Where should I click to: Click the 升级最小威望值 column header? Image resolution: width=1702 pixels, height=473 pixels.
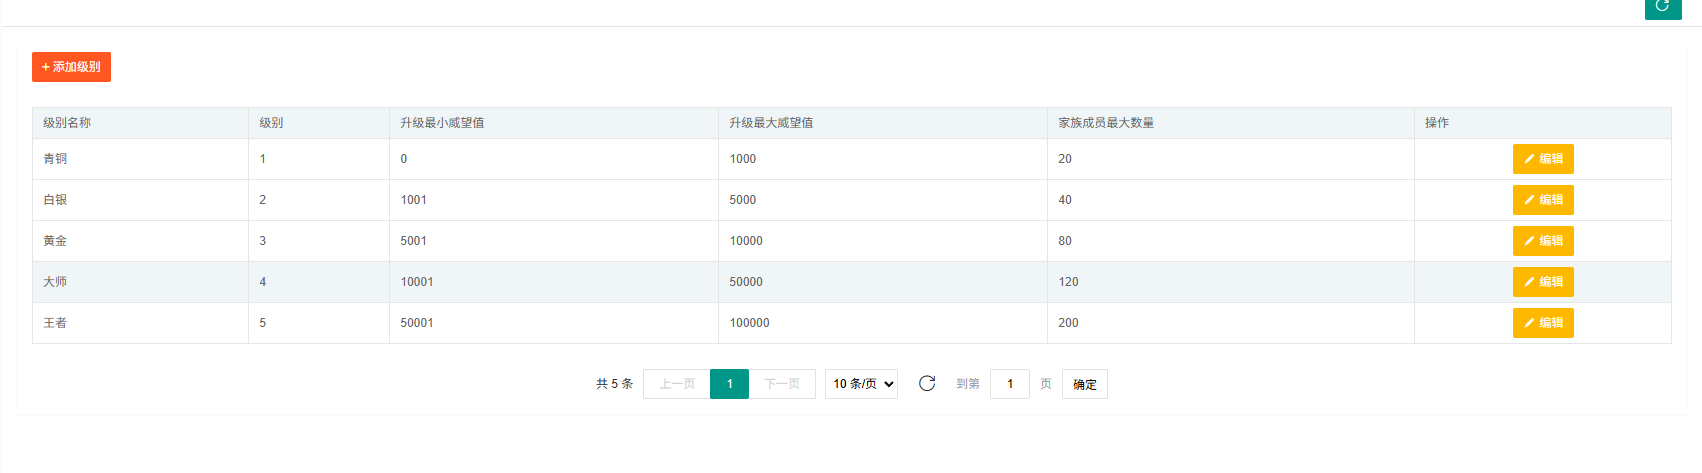click(442, 123)
